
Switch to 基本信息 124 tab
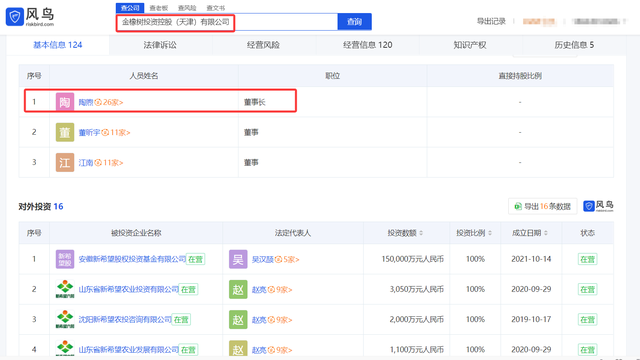[x=58, y=45]
